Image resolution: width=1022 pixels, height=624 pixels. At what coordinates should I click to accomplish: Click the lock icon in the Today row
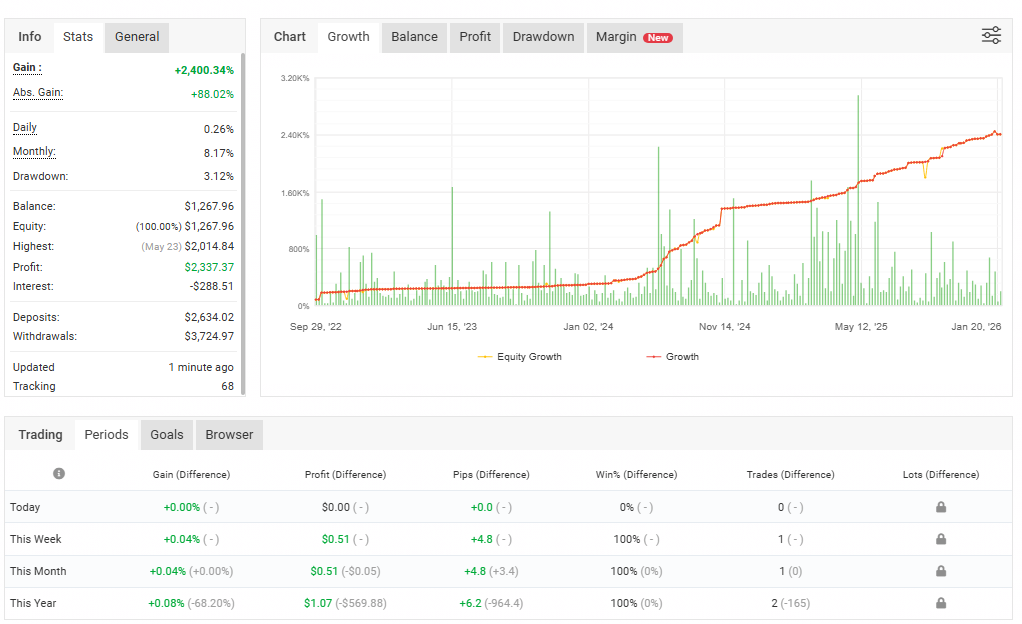(x=940, y=507)
